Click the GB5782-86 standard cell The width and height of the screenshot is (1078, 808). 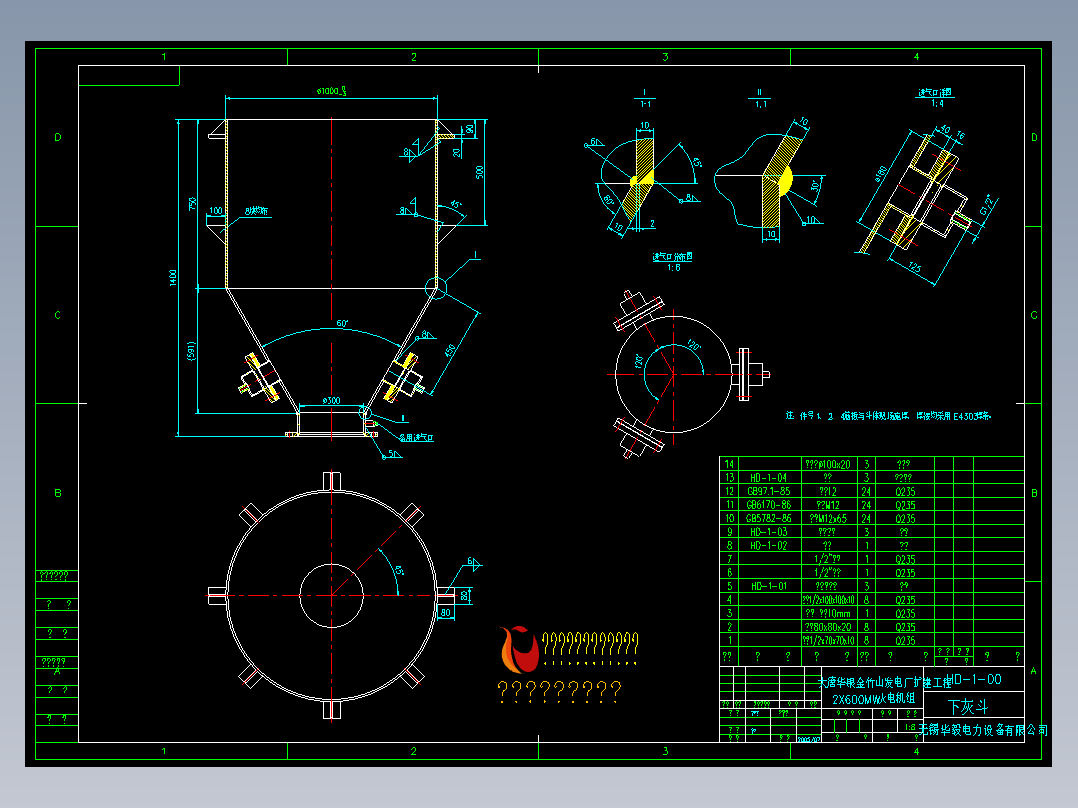click(768, 518)
